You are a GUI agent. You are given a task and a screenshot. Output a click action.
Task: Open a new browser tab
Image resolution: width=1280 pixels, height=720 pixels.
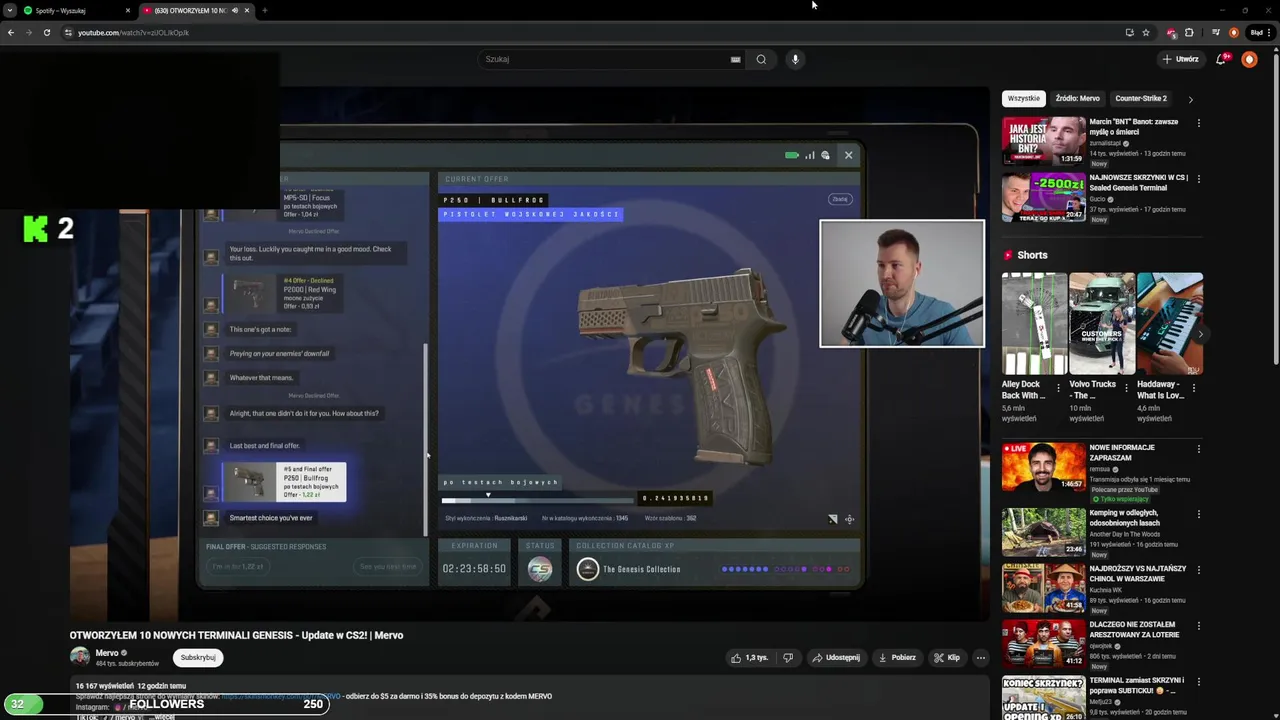click(264, 10)
